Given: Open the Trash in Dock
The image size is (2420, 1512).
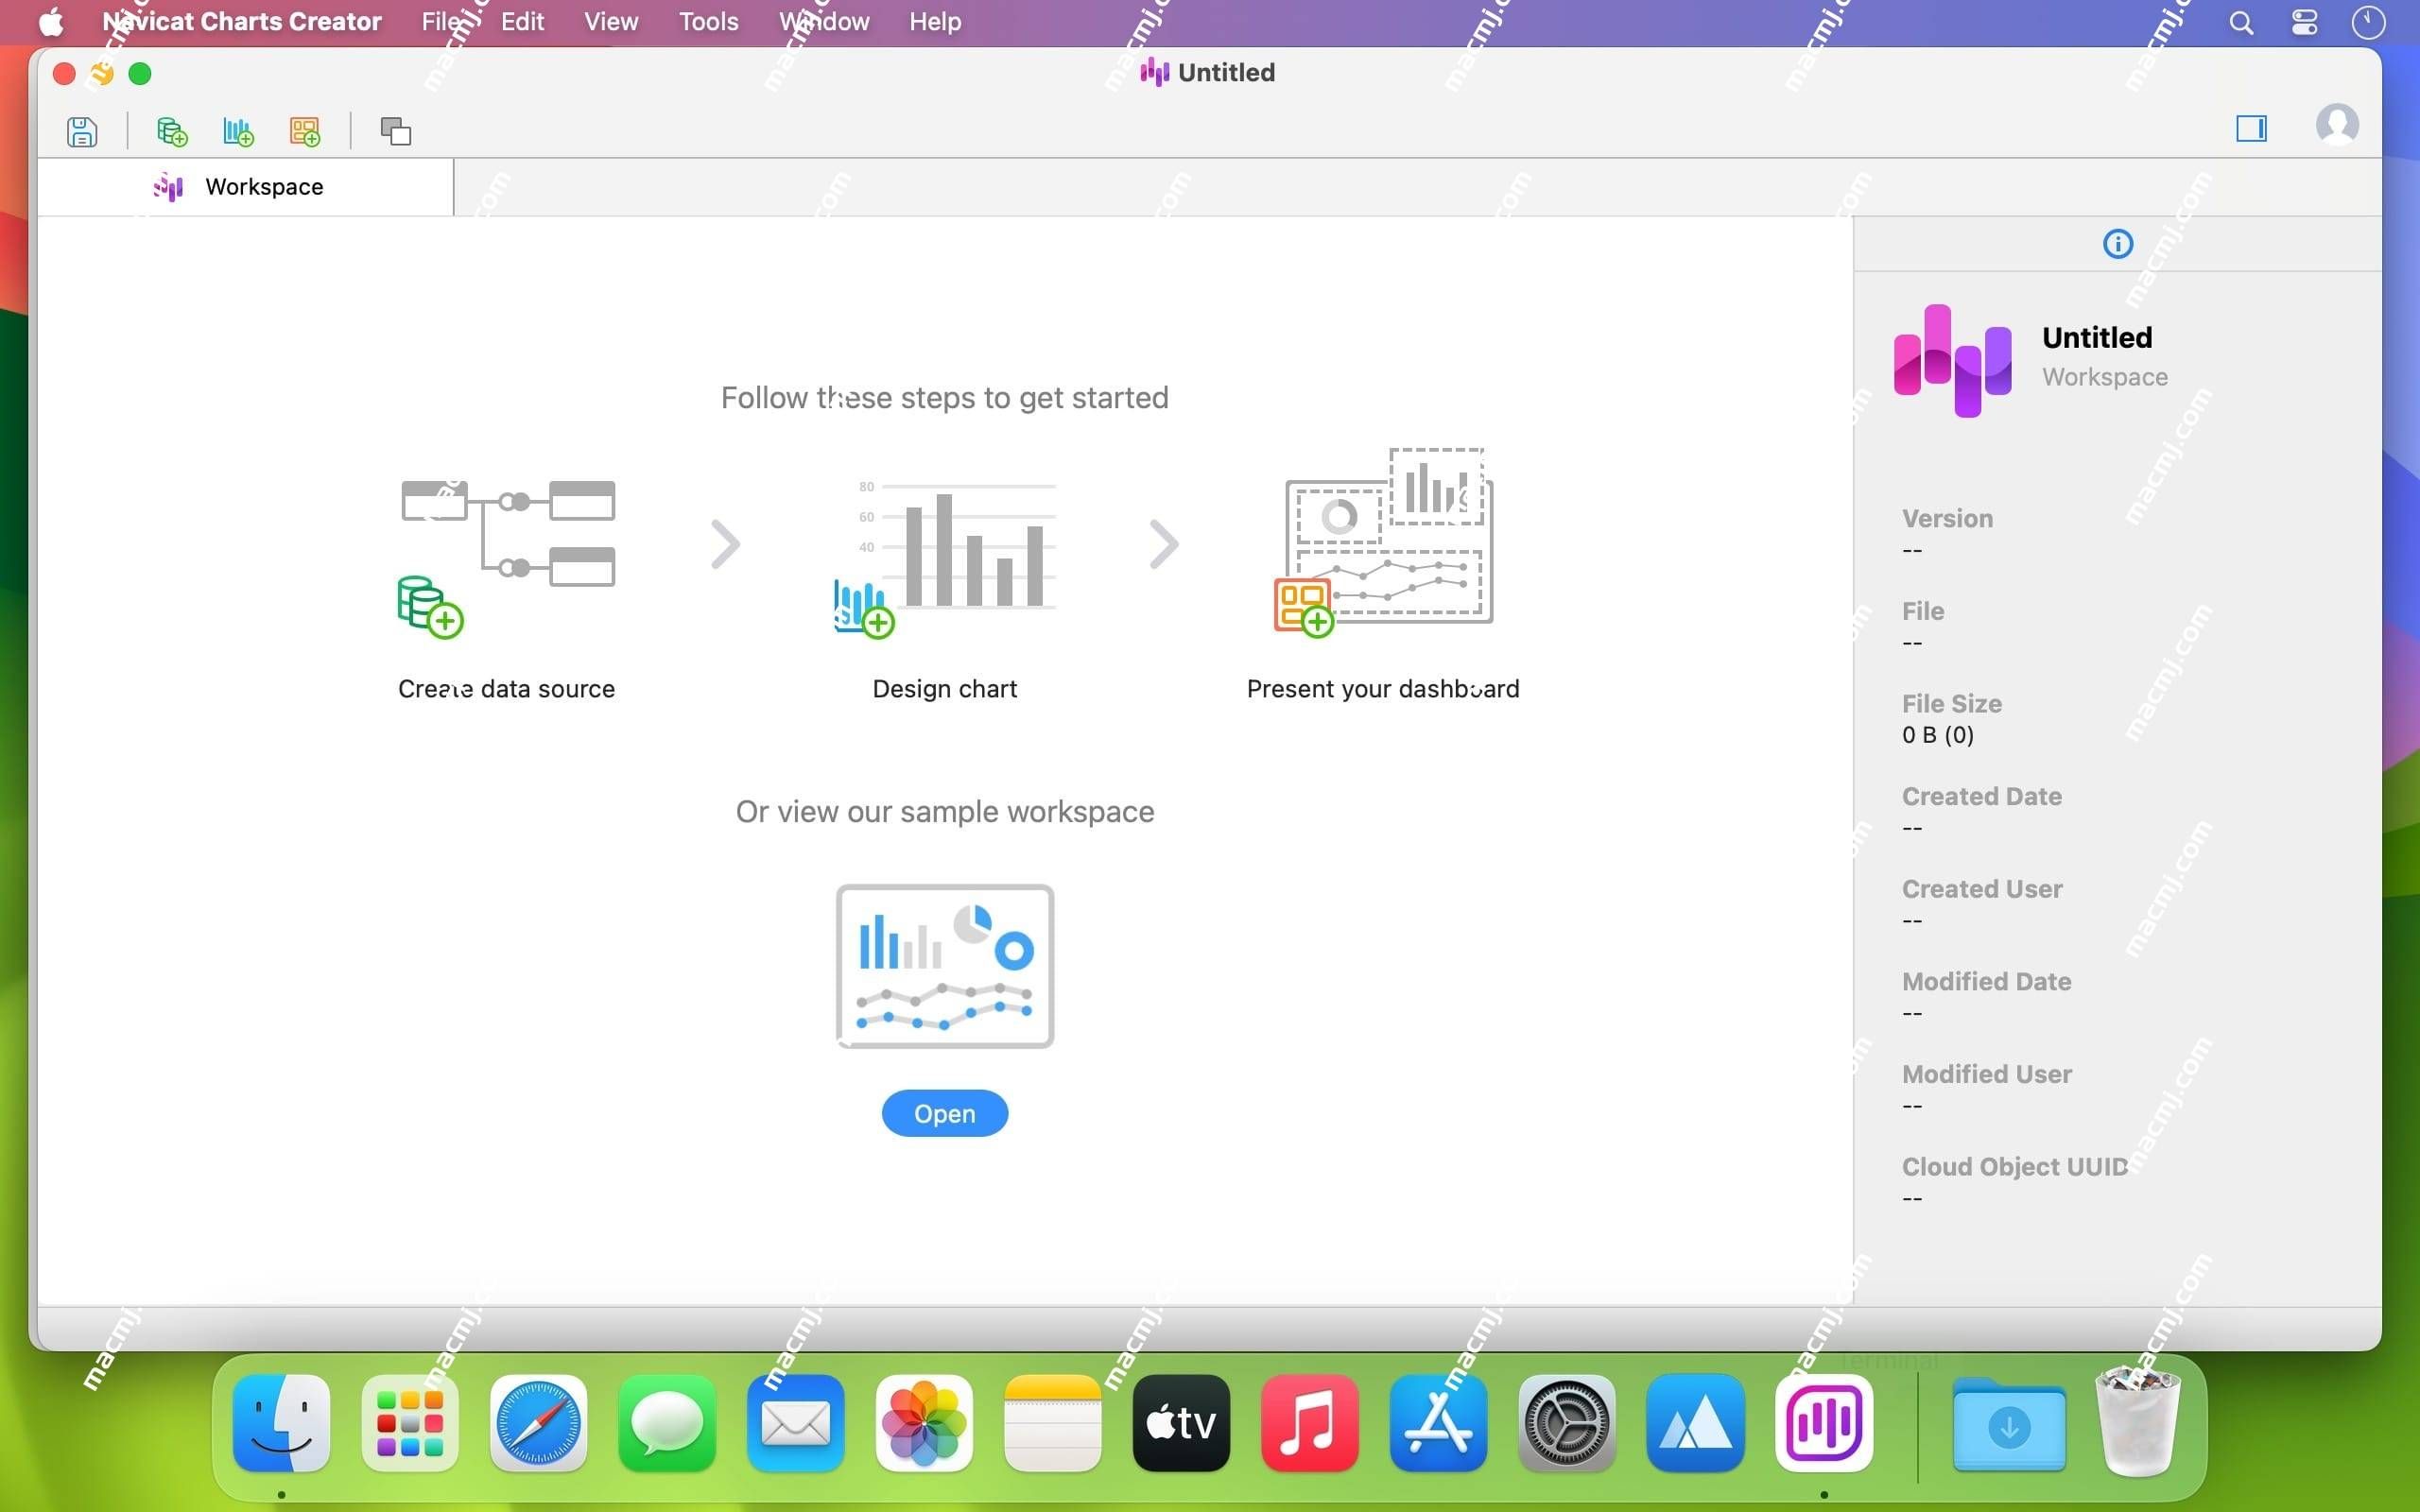Looking at the screenshot, I should 2137,1422.
